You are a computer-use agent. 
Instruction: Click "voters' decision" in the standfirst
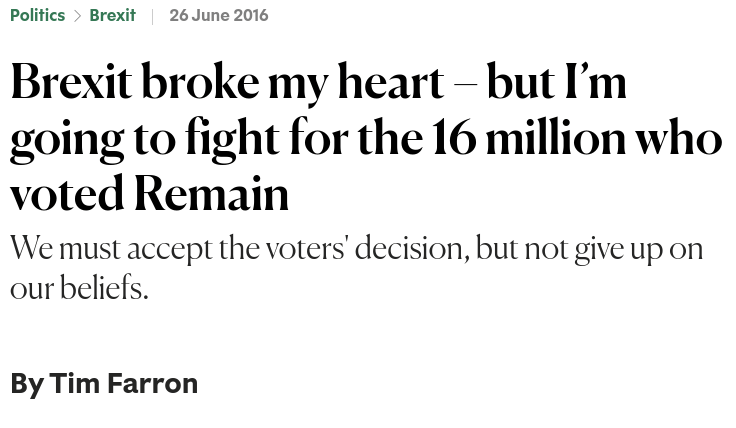click(x=367, y=248)
